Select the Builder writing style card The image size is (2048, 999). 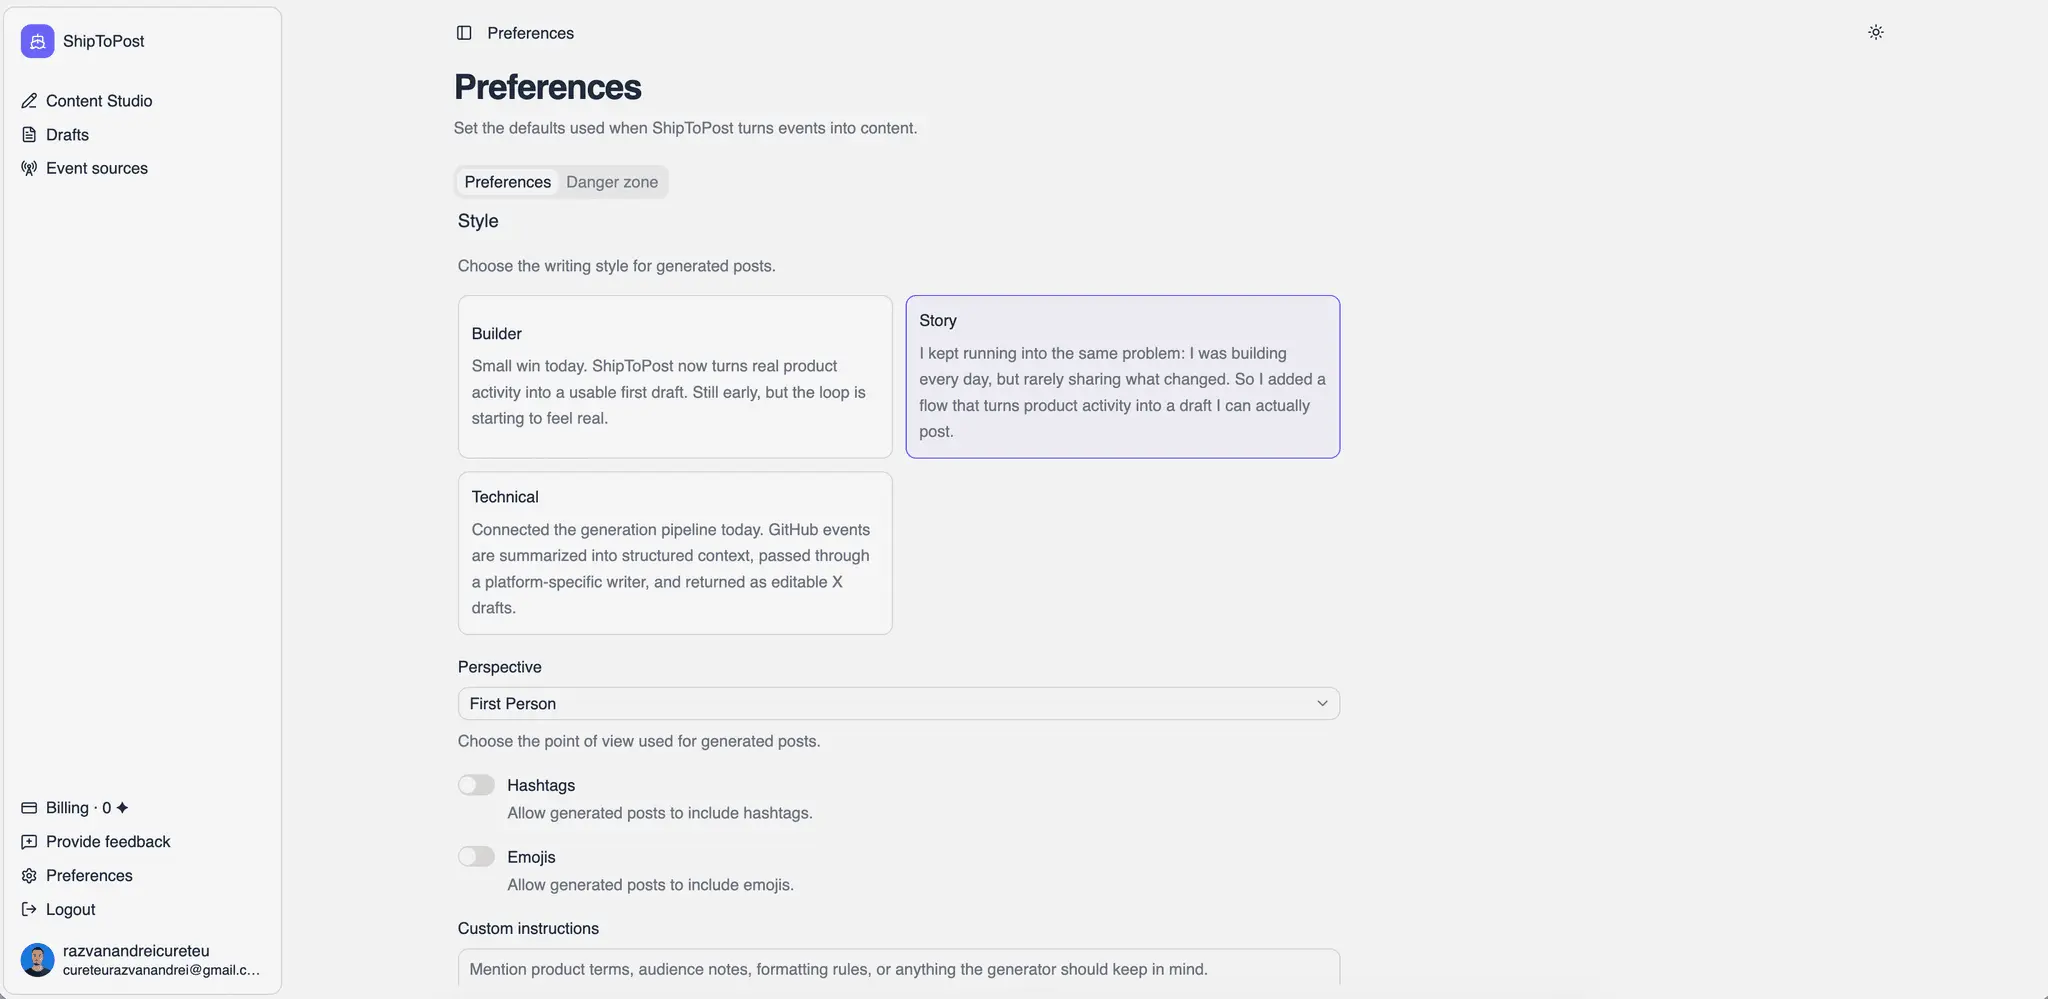tap(675, 377)
